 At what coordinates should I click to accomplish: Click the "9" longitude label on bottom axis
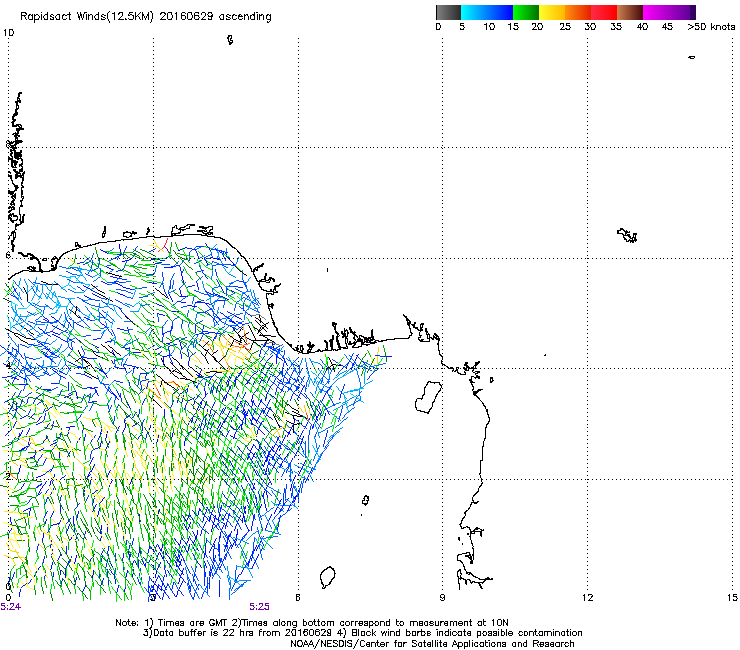pos(442,598)
